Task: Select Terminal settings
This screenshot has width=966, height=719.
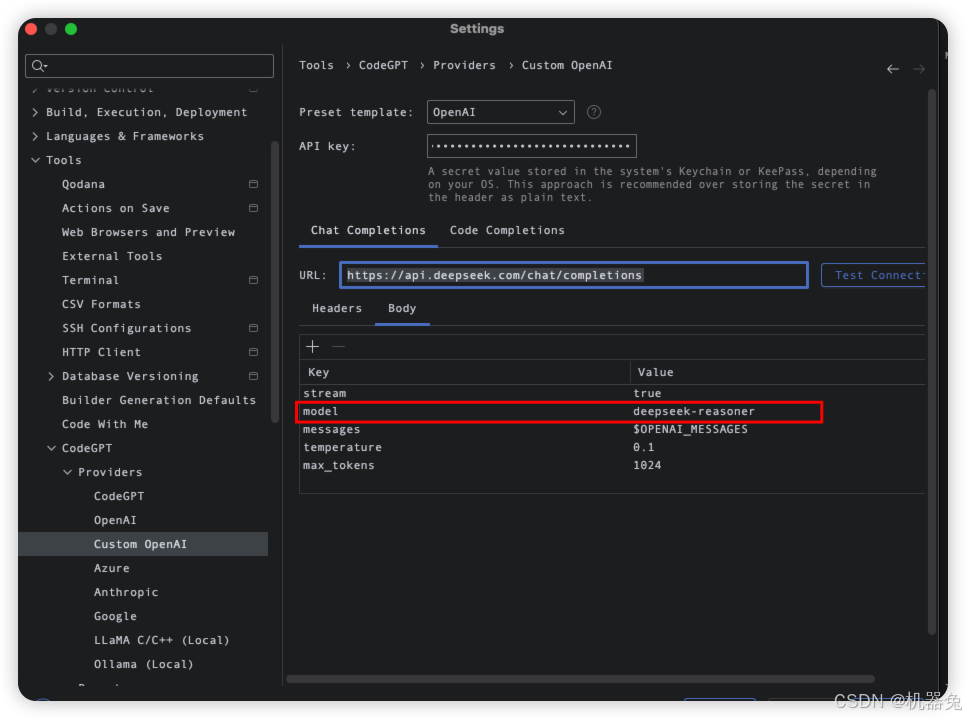Action: [x=90, y=280]
